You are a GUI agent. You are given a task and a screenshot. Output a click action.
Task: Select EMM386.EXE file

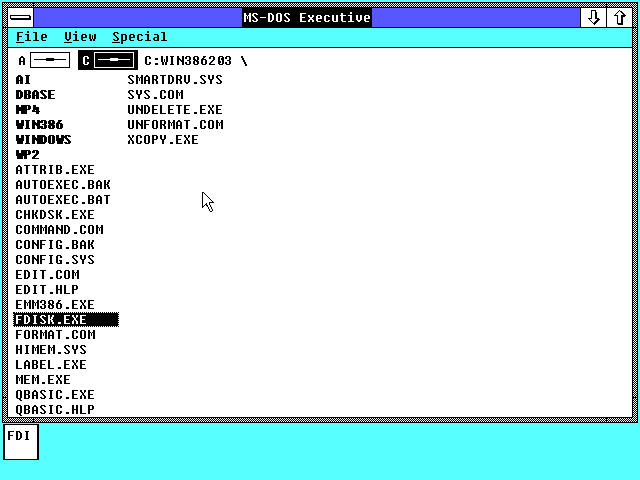[x=55, y=305]
